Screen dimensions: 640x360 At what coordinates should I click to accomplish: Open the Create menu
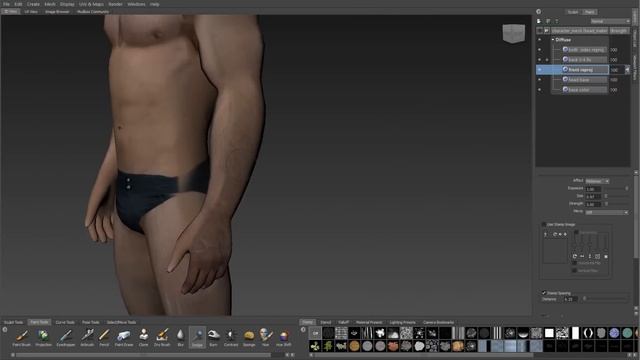(33, 4)
